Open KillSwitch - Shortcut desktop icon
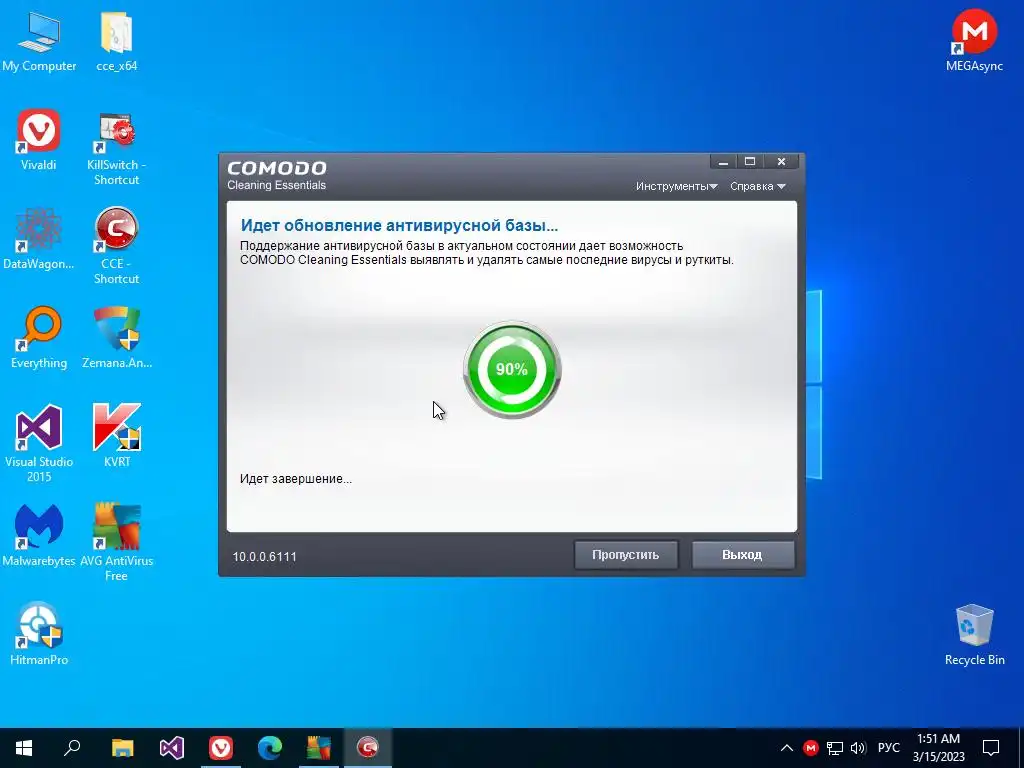 coord(117,148)
